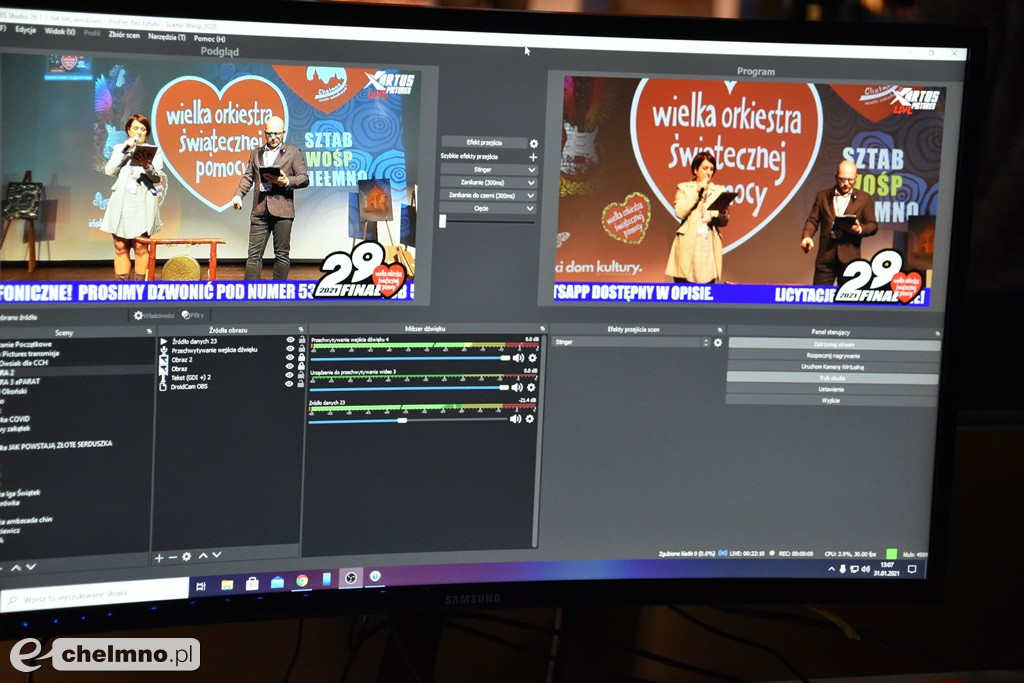
Task: Toggle visibility of Obraz 2 source
Action: pyautogui.click(x=290, y=359)
